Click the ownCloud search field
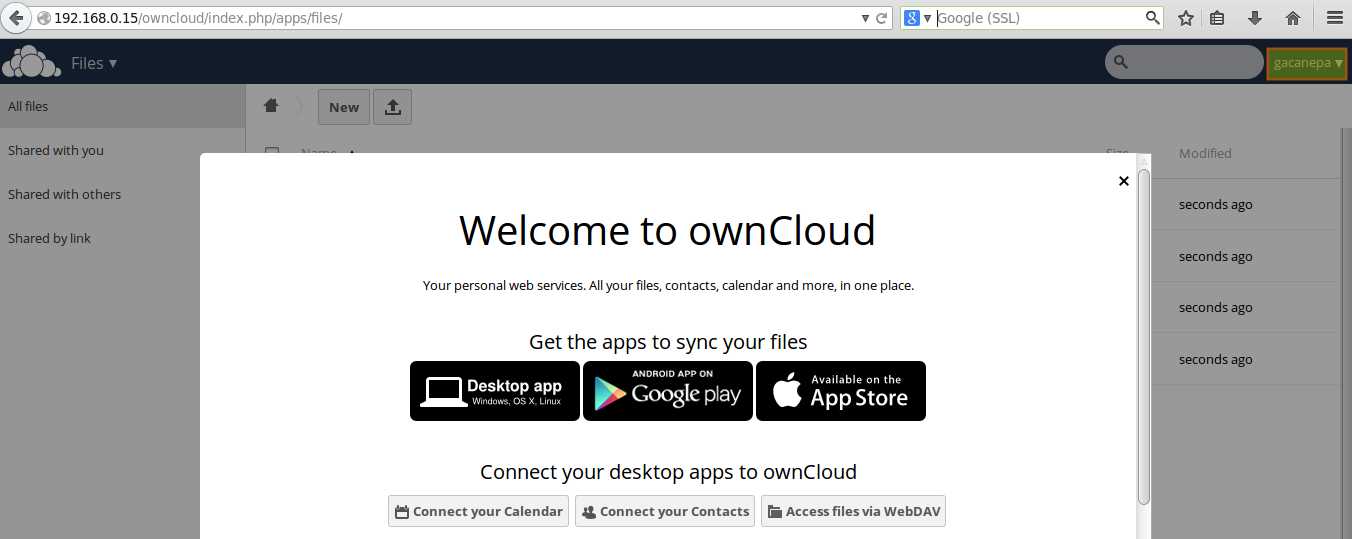This screenshot has height=539, width=1352. (1184, 62)
